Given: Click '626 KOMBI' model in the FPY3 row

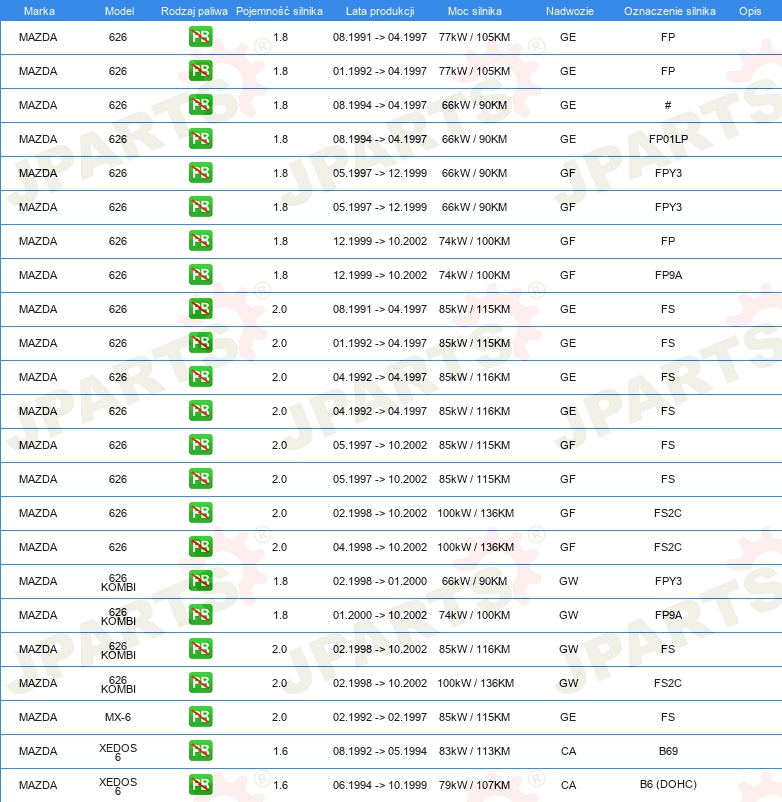Looking at the screenshot, I should pyautogui.click(x=118, y=583).
